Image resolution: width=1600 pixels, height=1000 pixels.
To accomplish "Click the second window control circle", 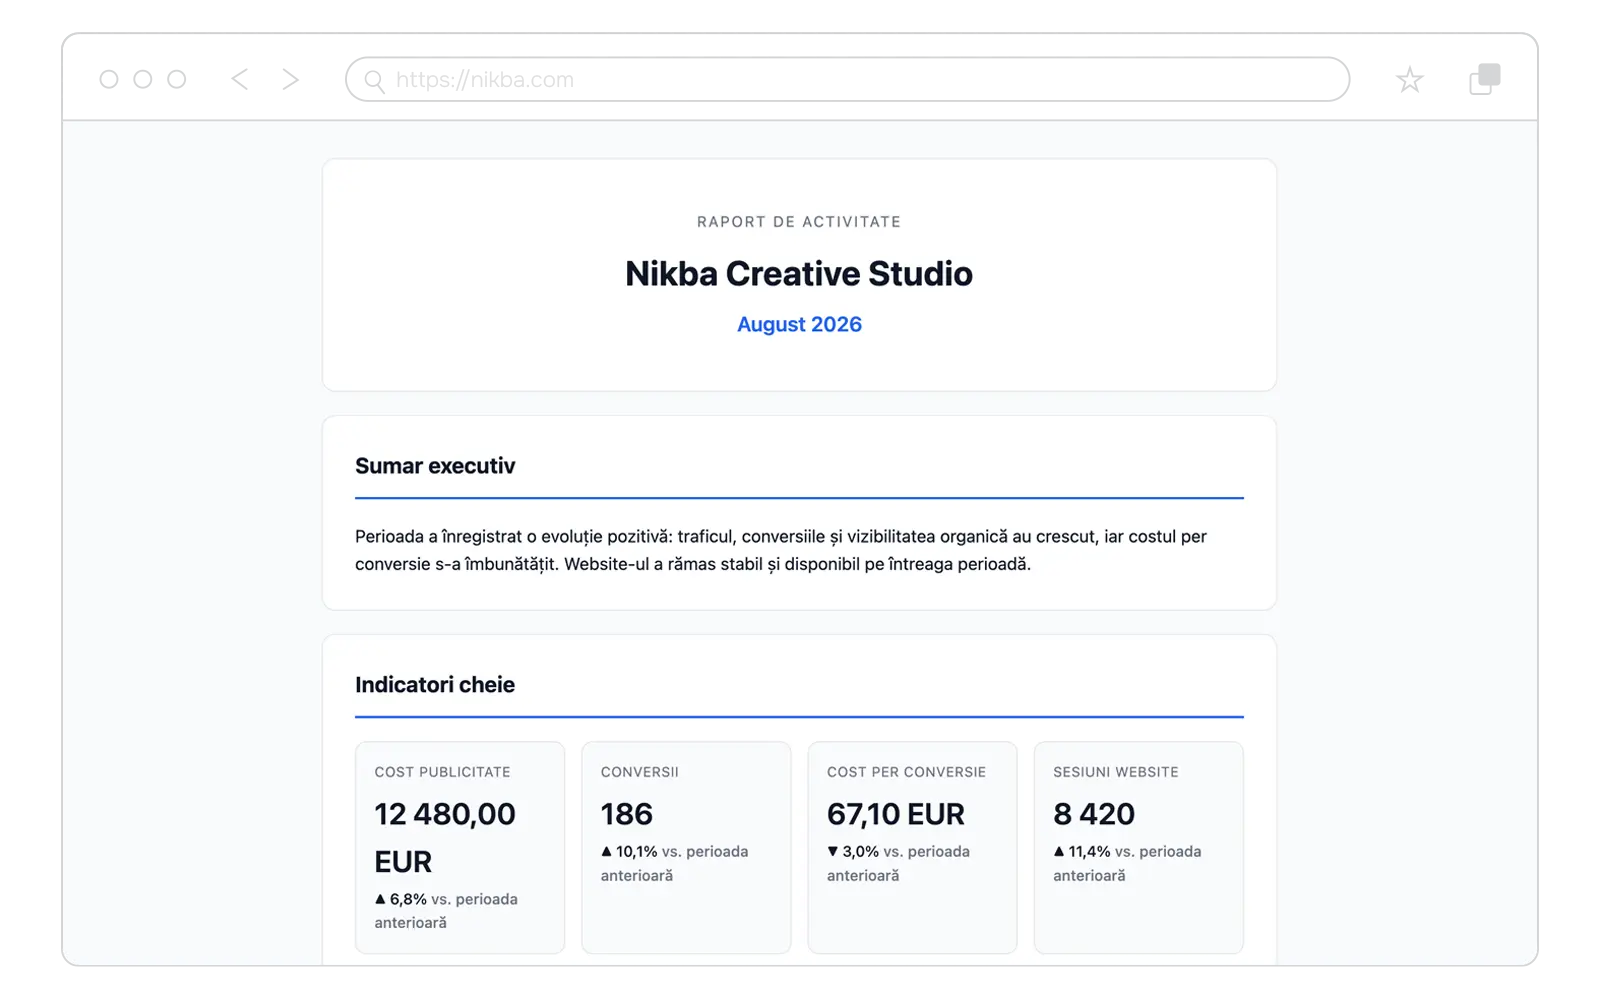I will (x=143, y=79).
